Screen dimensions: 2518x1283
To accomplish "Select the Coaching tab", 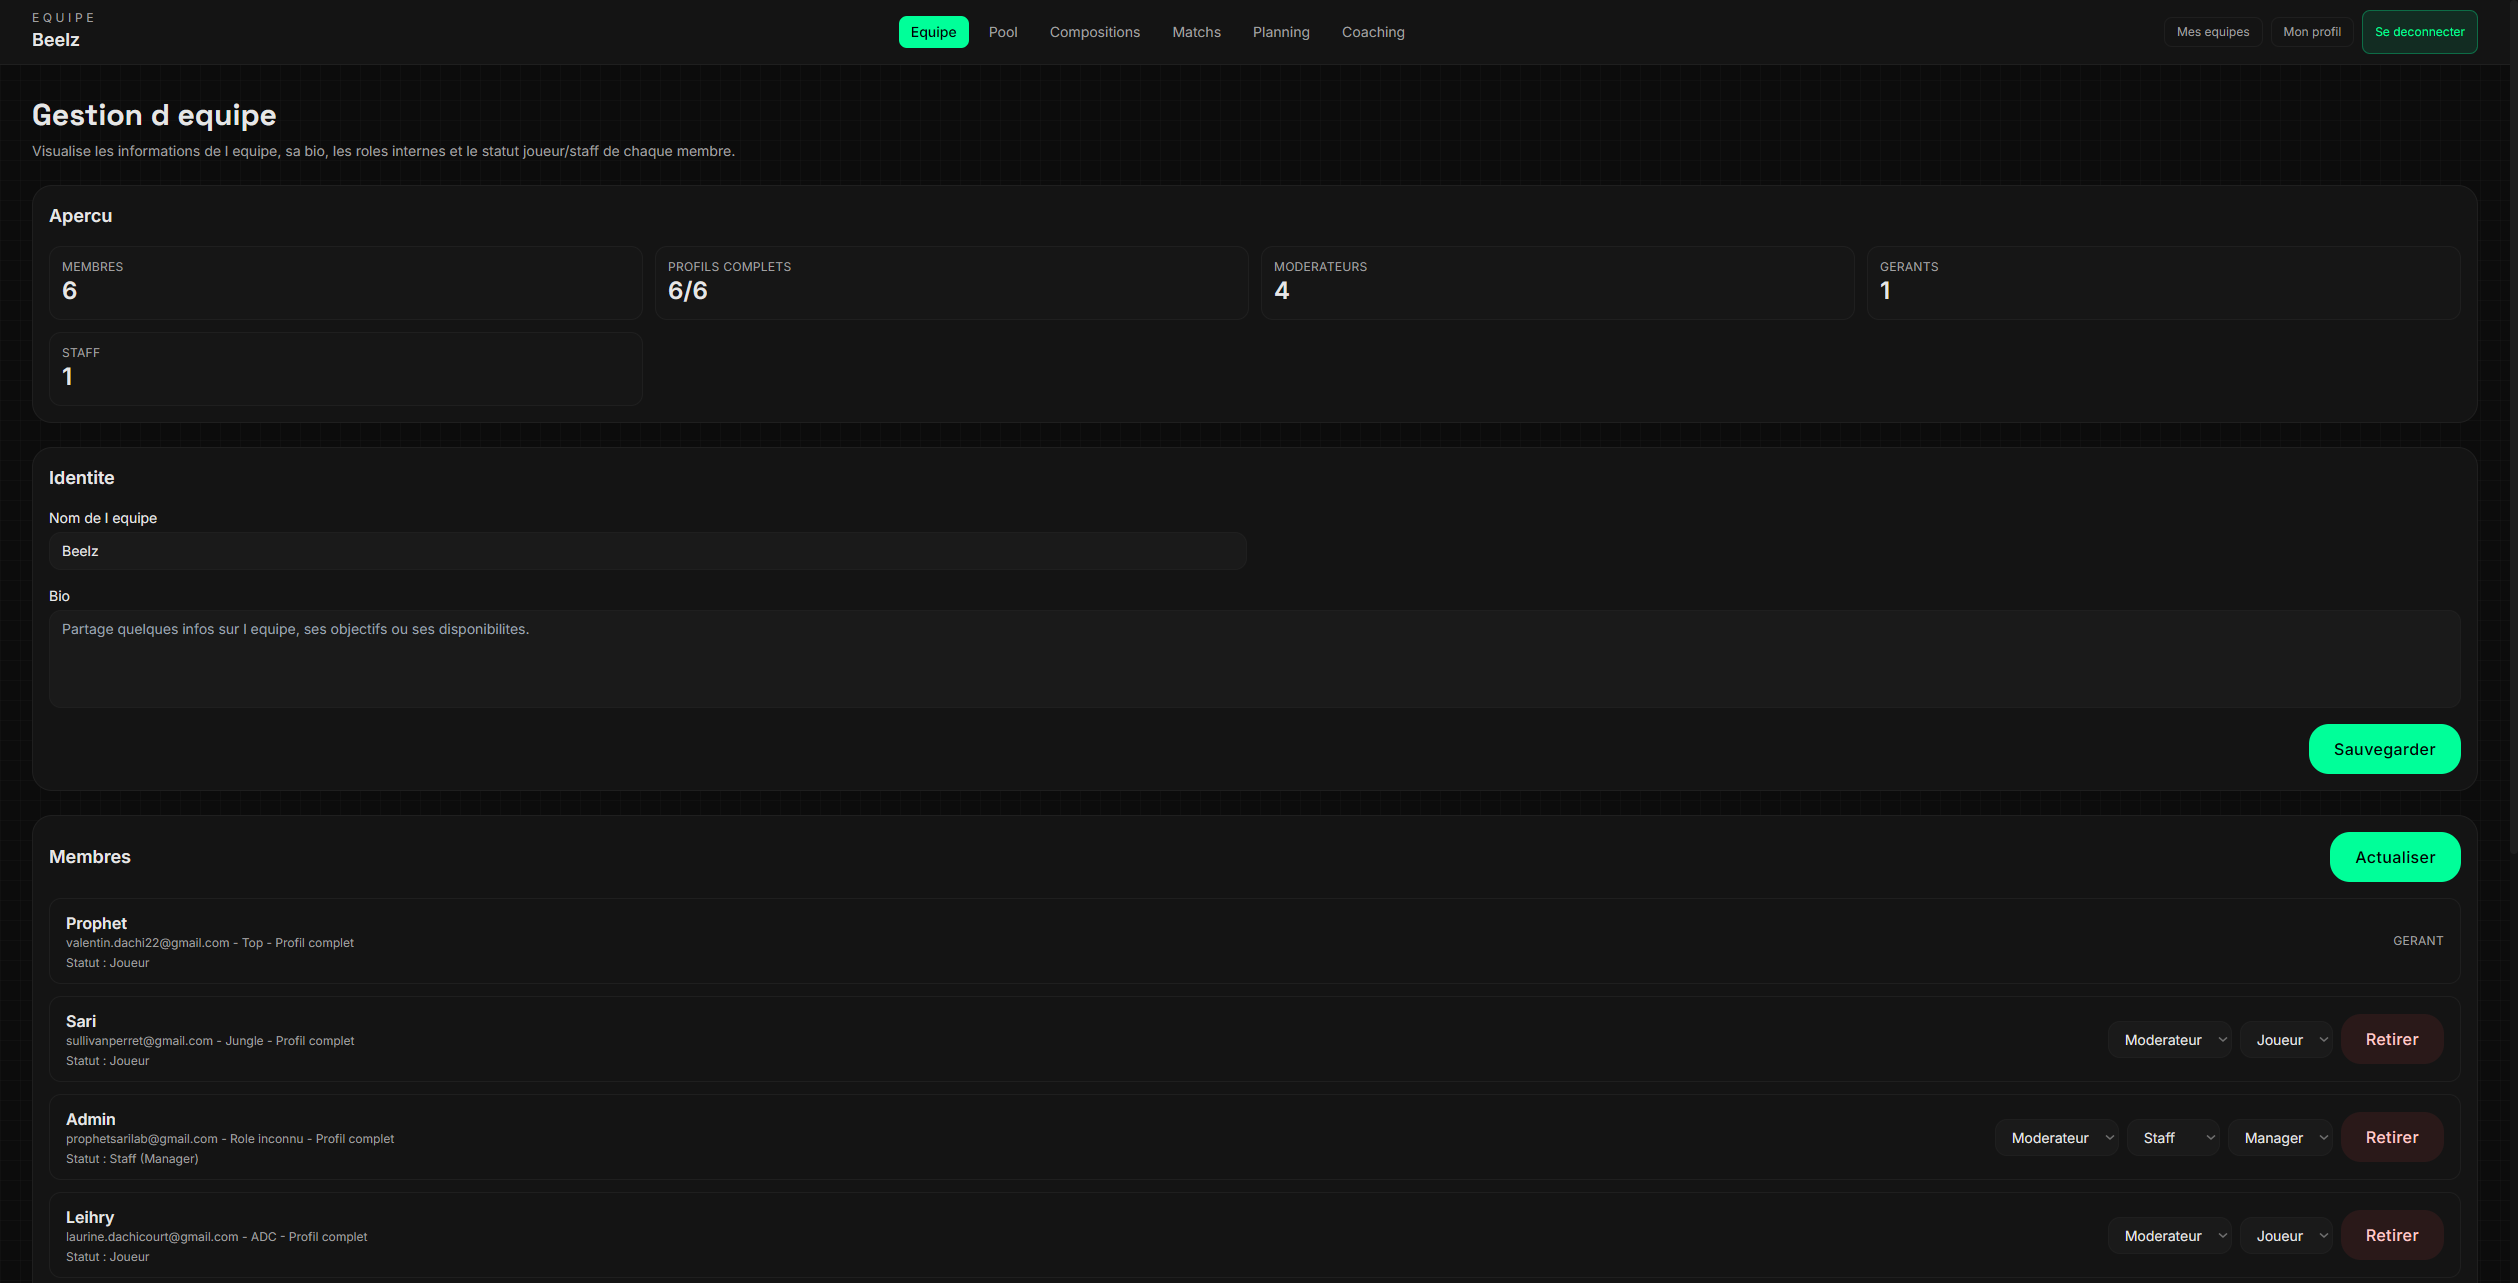I will (x=1372, y=32).
